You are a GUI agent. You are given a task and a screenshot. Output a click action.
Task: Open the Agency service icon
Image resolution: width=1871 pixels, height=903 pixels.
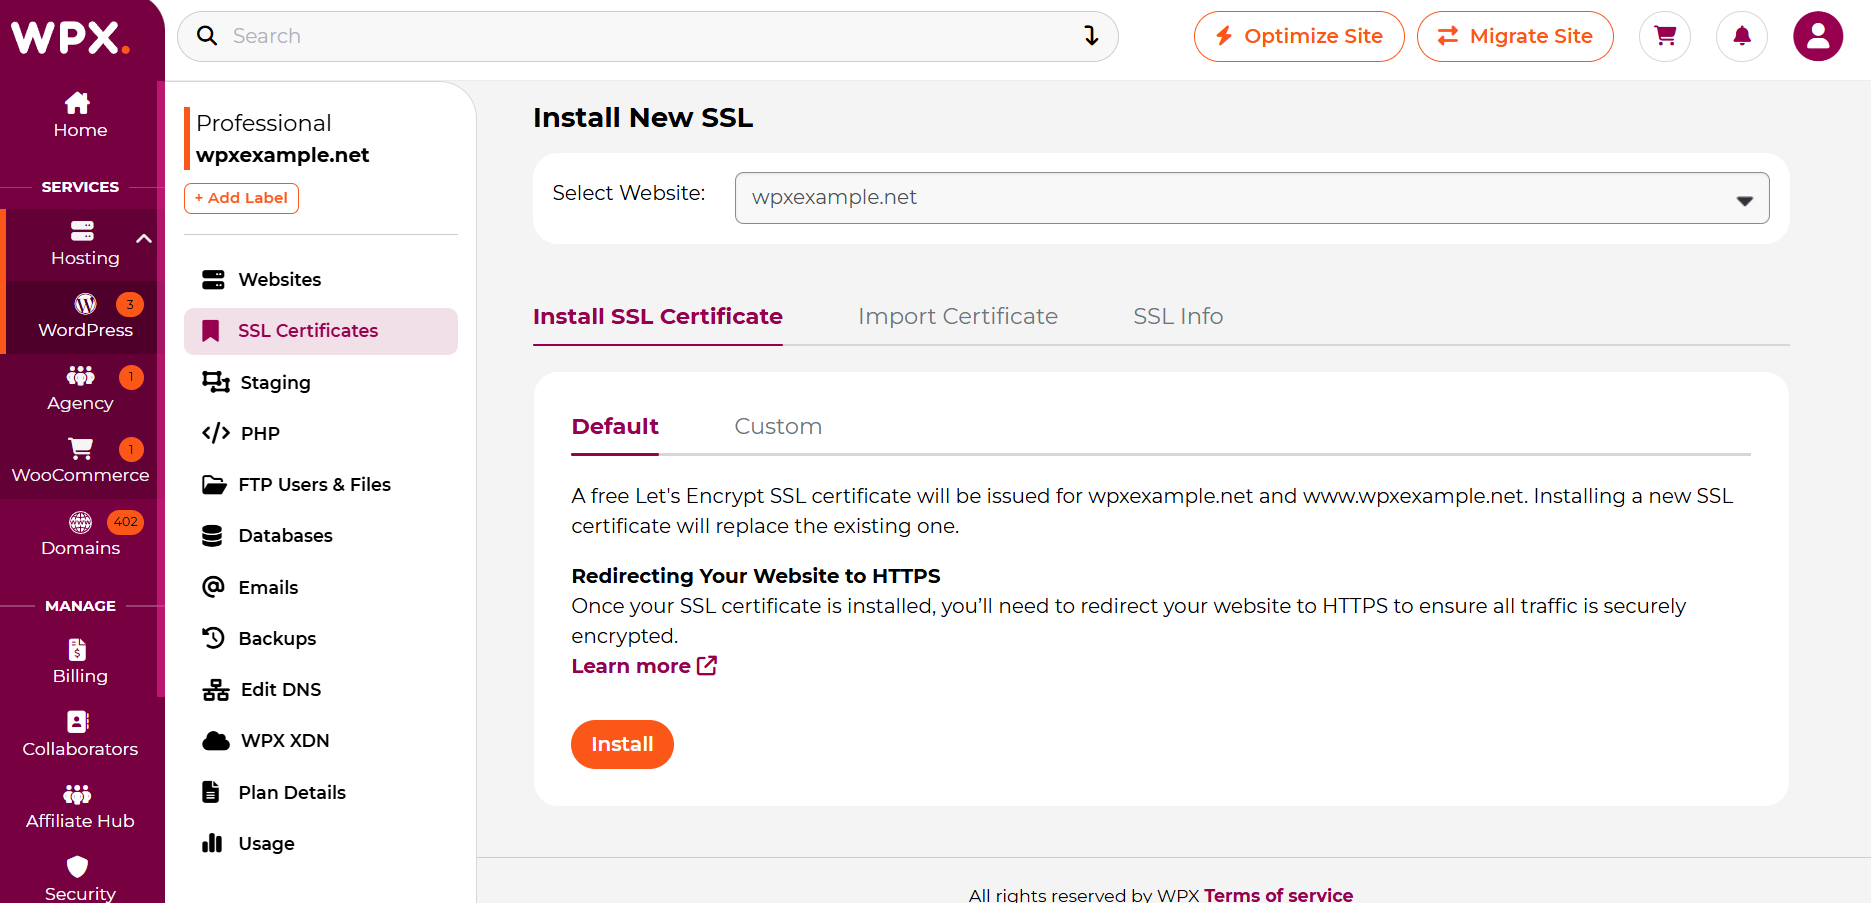(x=80, y=376)
